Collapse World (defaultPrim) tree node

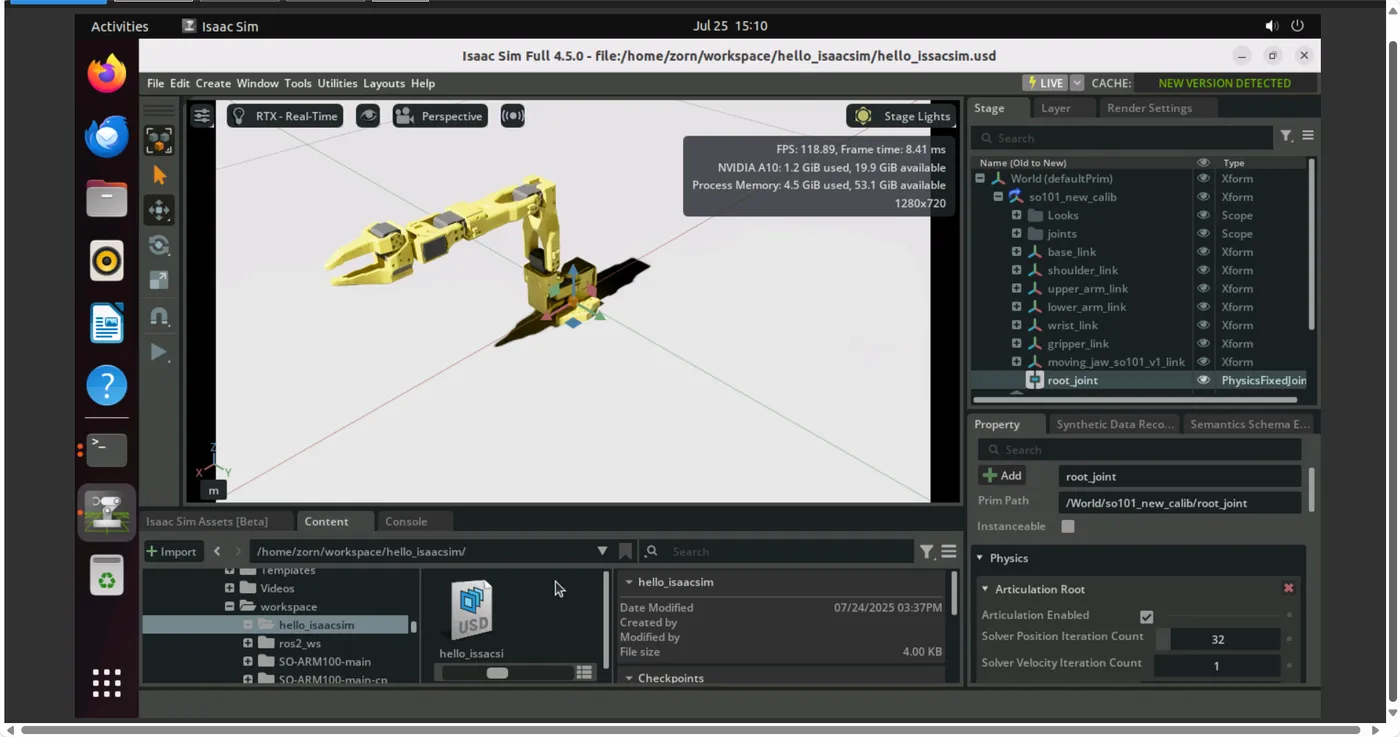(x=980, y=179)
